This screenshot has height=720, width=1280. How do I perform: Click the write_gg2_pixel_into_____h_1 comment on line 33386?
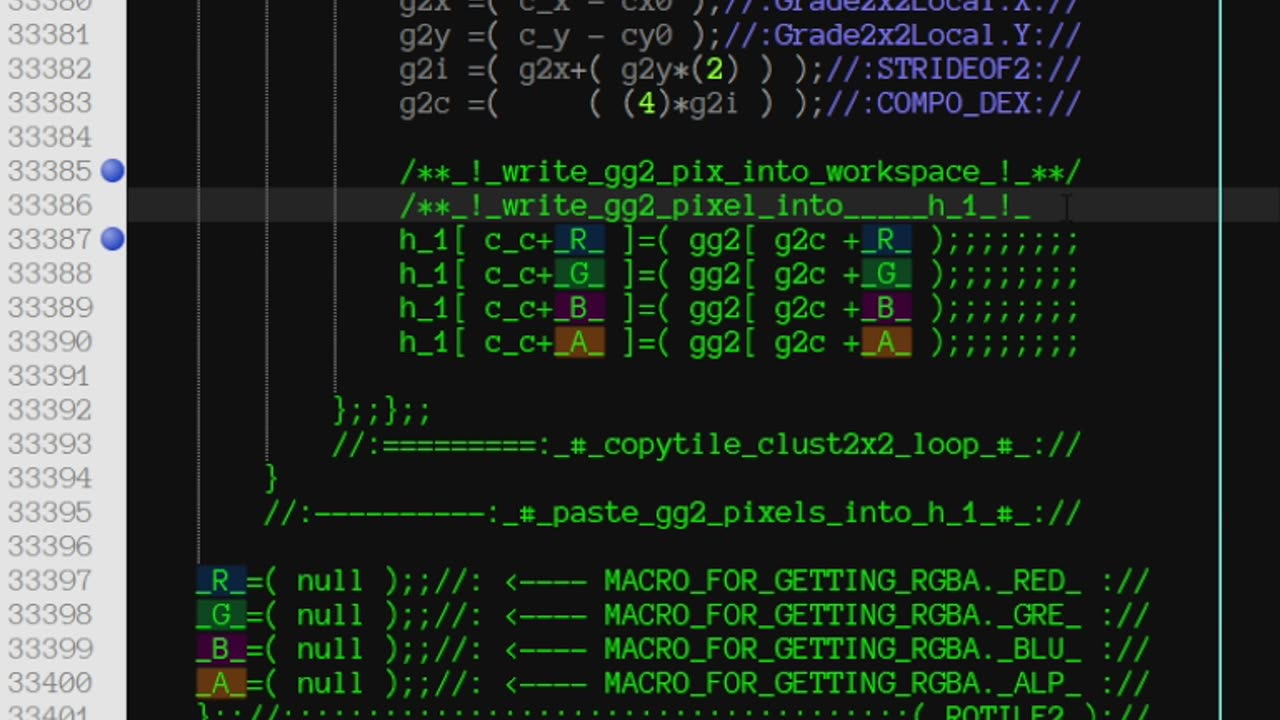tap(715, 206)
